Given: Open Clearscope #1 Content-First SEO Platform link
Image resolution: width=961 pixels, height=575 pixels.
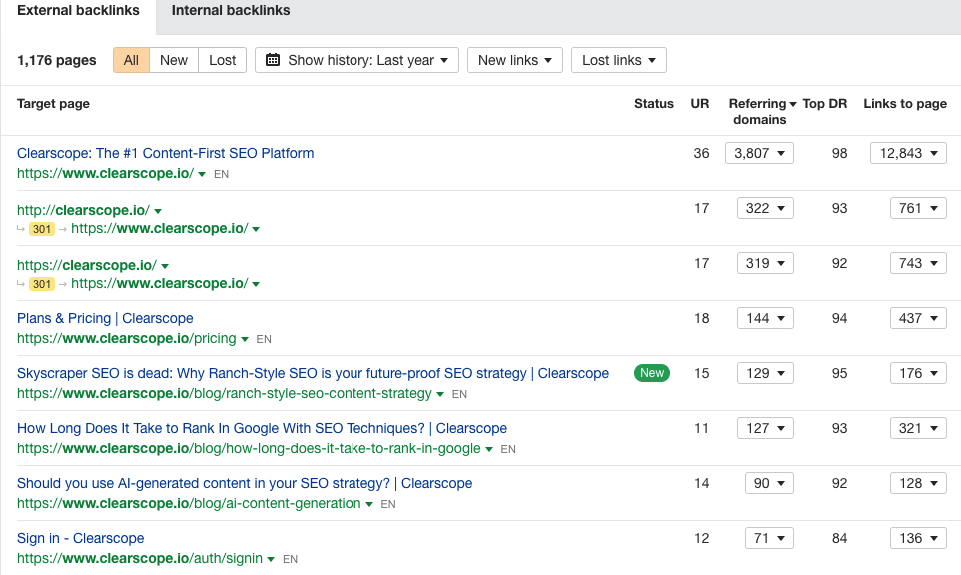Looking at the screenshot, I should point(166,153).
